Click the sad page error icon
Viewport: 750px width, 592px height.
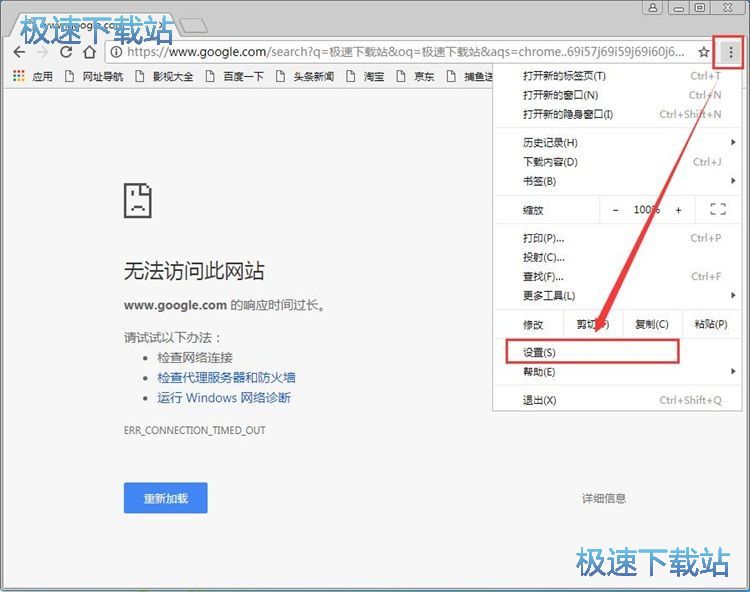(138, 200)
